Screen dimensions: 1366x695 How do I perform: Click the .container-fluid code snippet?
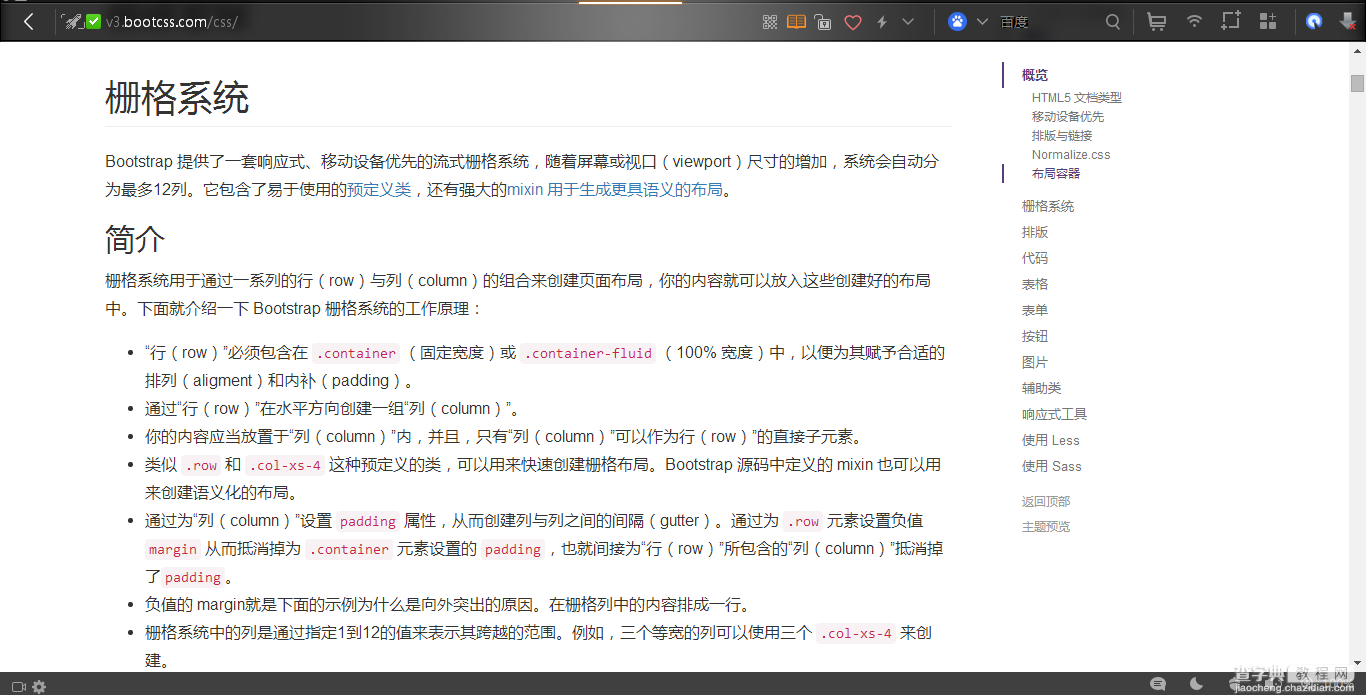[588, 353]
